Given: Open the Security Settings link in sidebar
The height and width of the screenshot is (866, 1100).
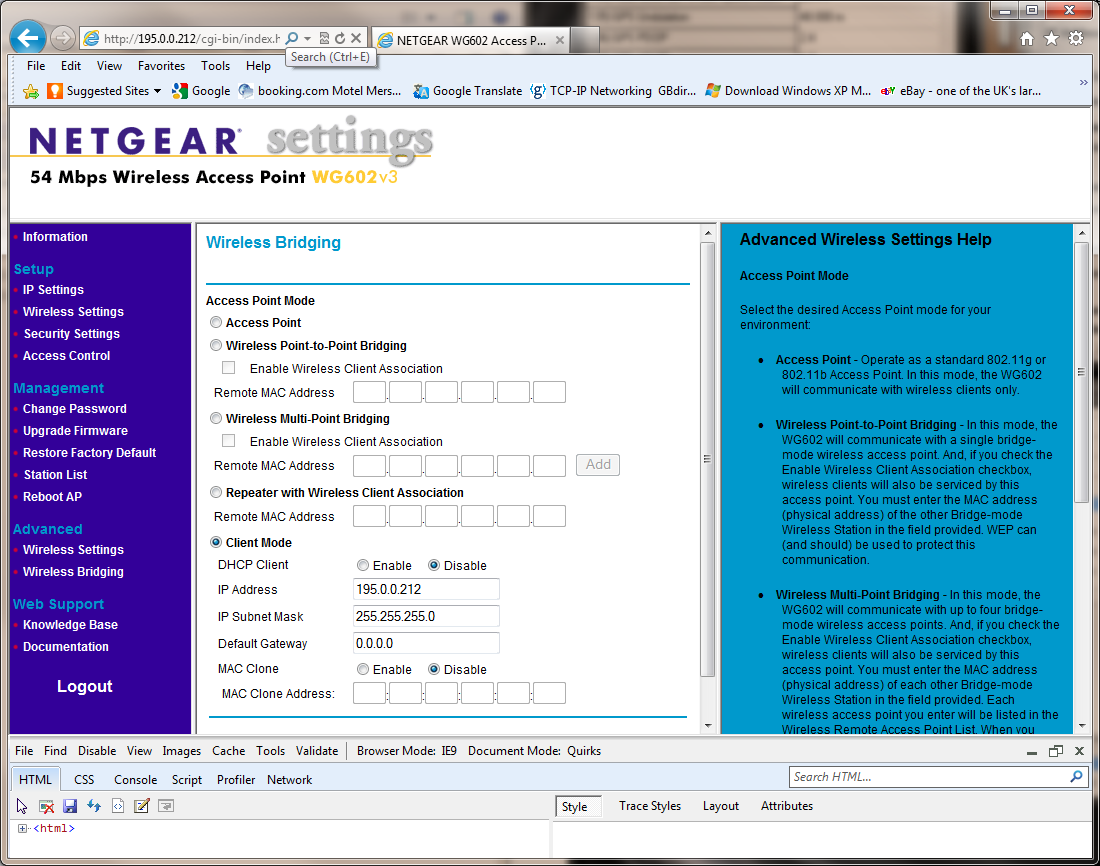Looking at the screenshot, I should [71, 334].
